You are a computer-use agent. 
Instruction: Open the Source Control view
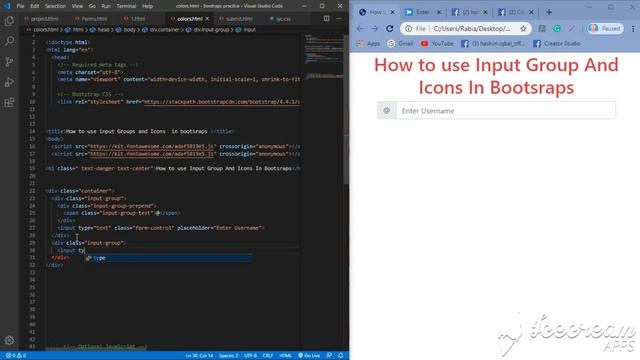coord(9,62)
